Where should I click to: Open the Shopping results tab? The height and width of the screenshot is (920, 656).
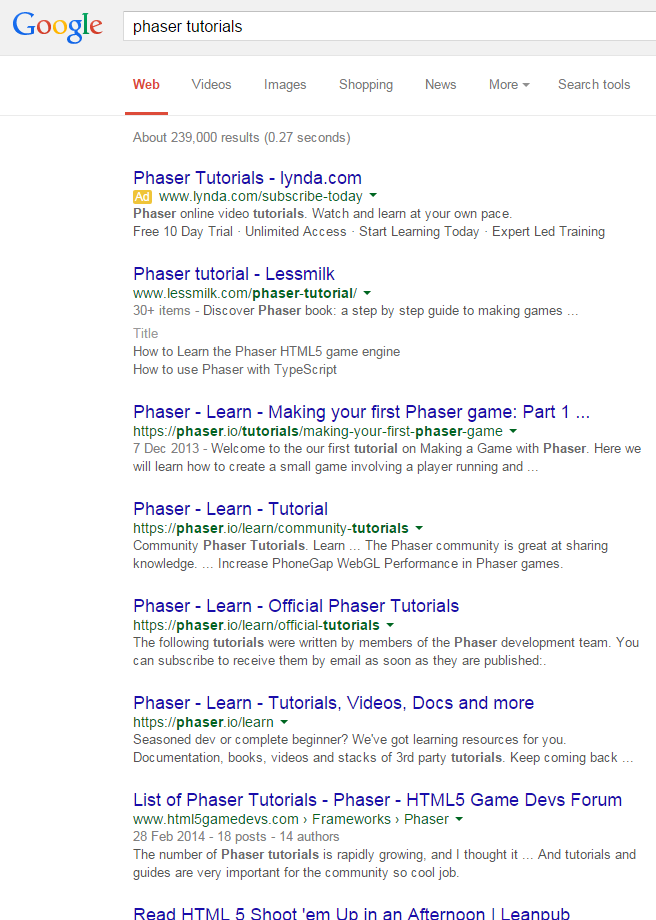[x=365, y=85]
